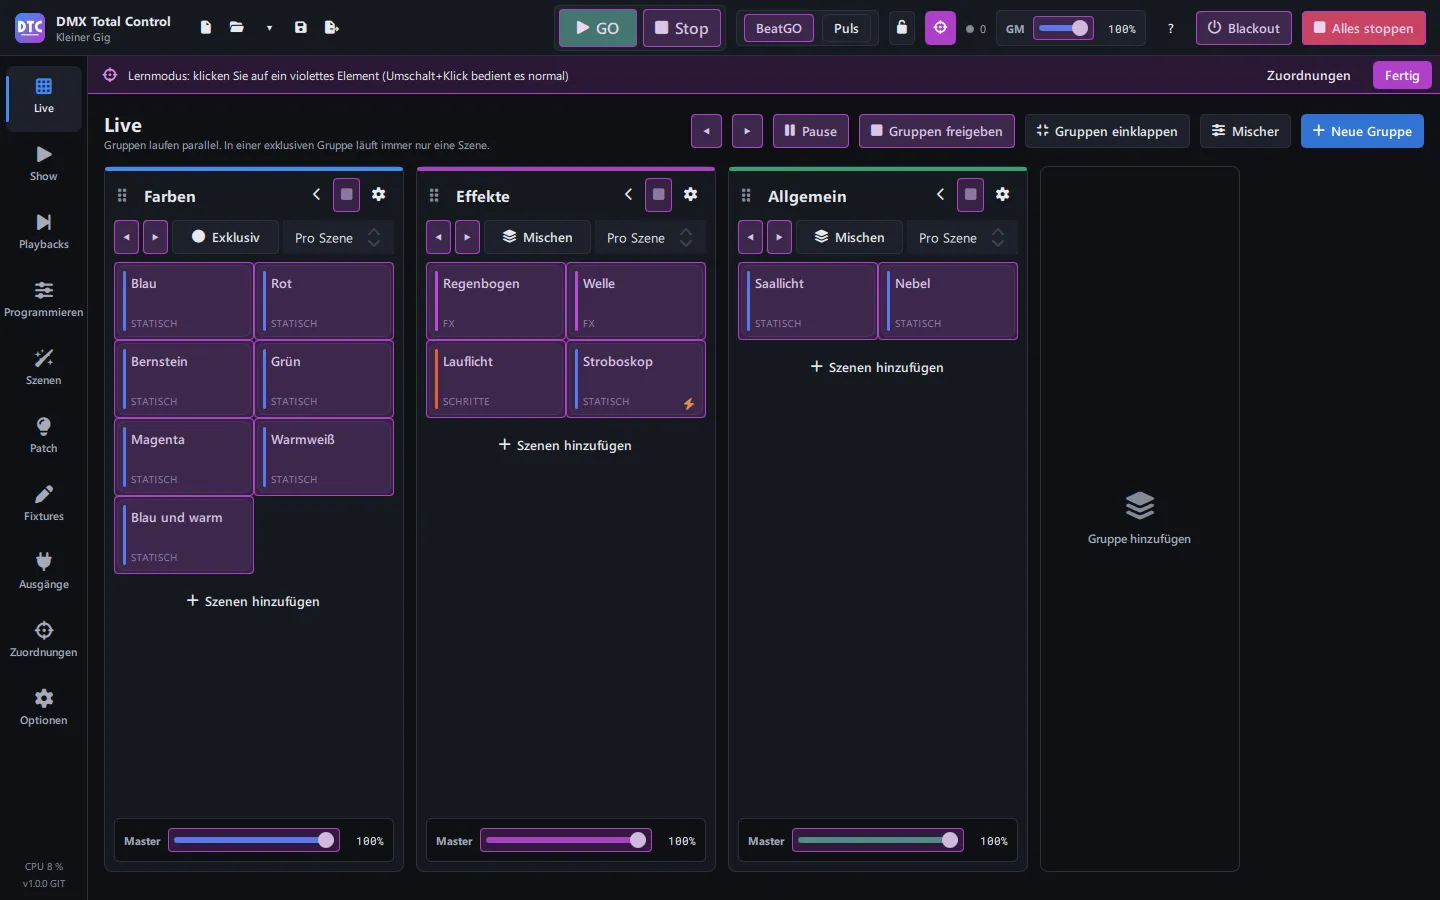Viewport: 1440px width, 900px height.
Task: Click the layers icon to add a group
Action: (x=1140, y=506)
